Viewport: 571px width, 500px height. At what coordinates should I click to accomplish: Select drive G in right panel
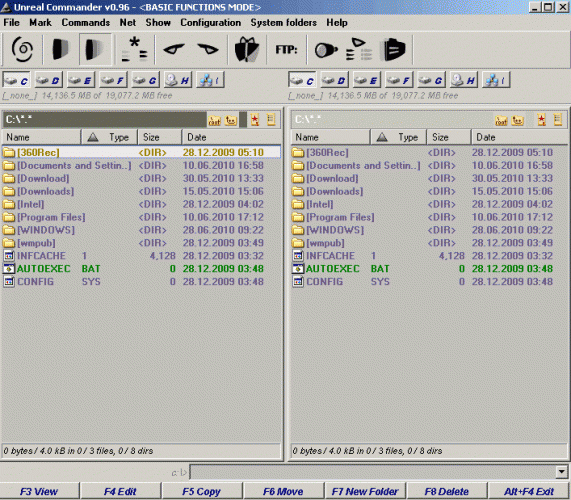[x=431, y=80]
